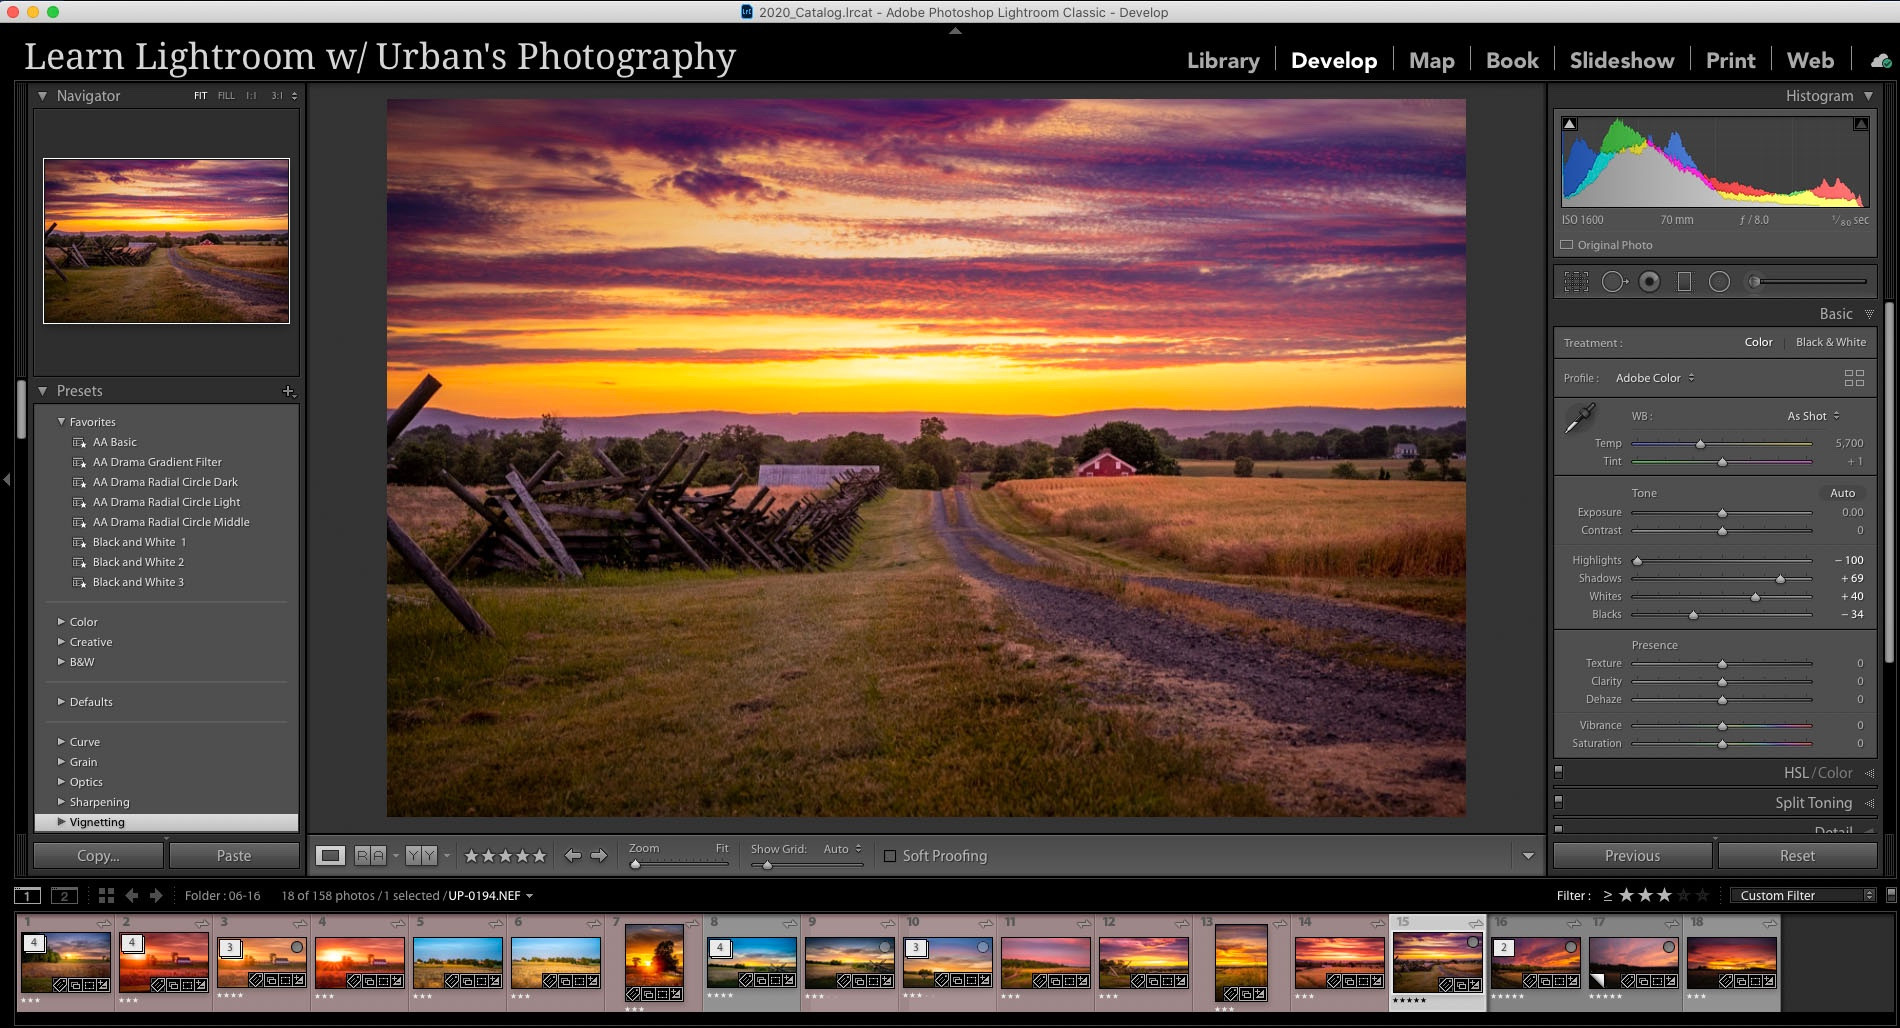This screenshot has height=1028, width=1900.
Task: Open the WB As Shot dropdown
Action: (x=1813, y=416)
